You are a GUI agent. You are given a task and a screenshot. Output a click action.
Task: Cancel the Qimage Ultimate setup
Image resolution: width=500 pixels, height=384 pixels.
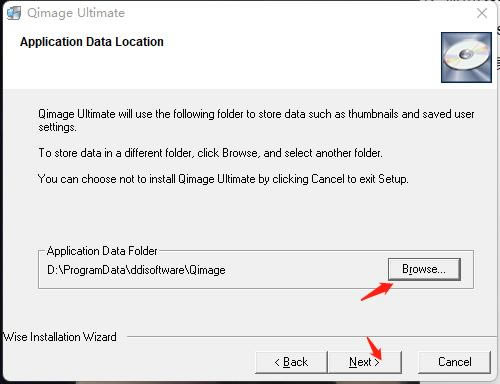[x=454, y=362]
